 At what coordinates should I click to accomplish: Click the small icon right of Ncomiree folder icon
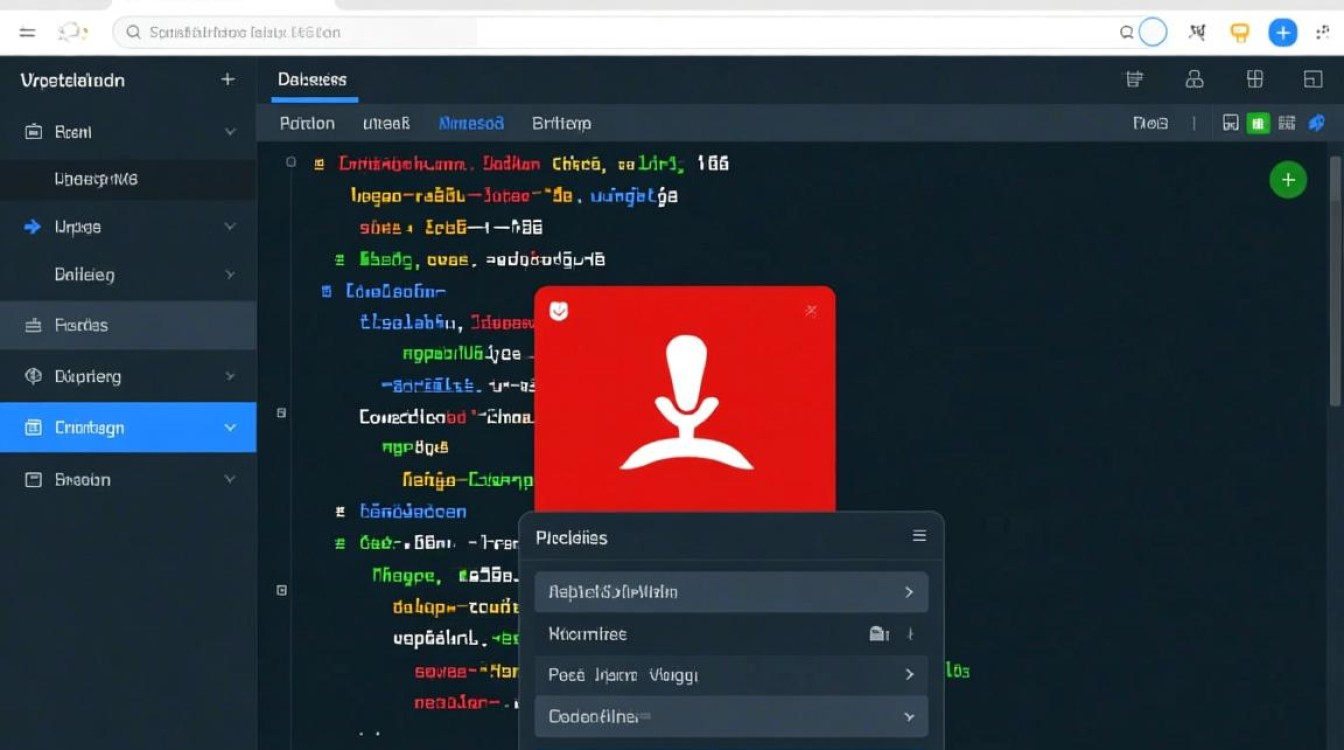pyautogui.click(x=910, y=634)
